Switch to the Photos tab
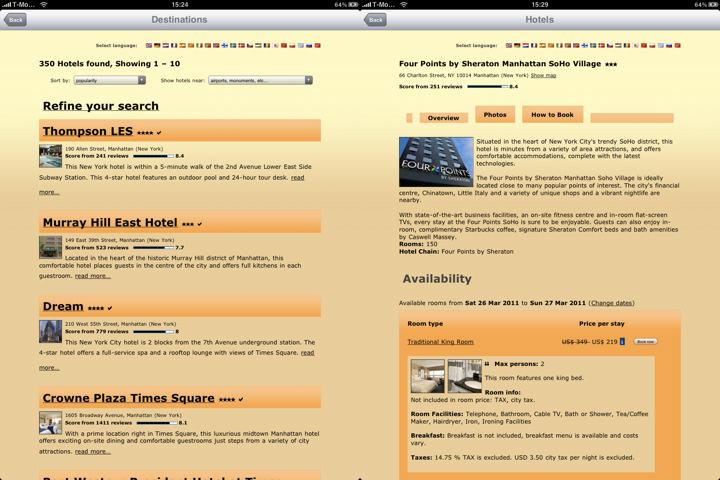This screenshot has height=480, width=720. point(495,114)
